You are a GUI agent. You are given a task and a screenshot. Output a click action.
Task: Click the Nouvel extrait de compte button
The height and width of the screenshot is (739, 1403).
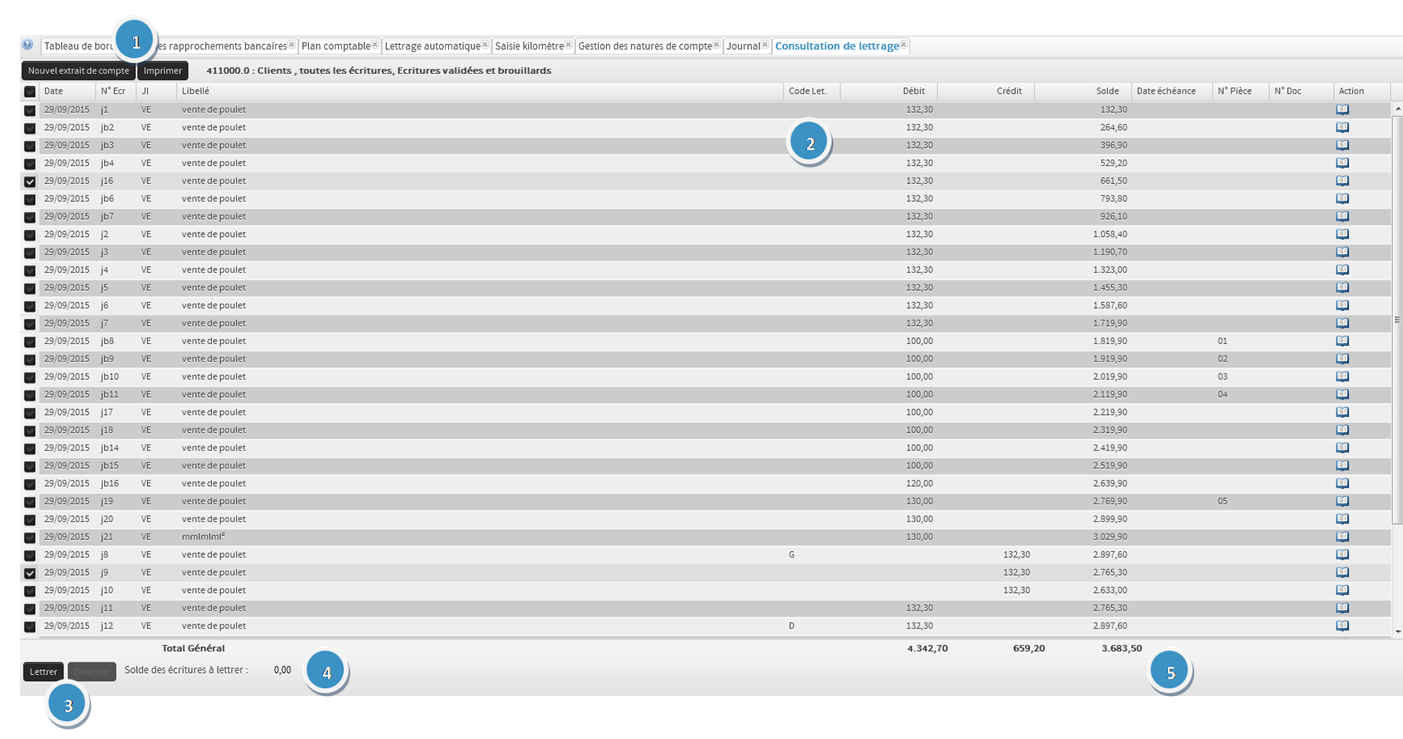pos(78,71)
